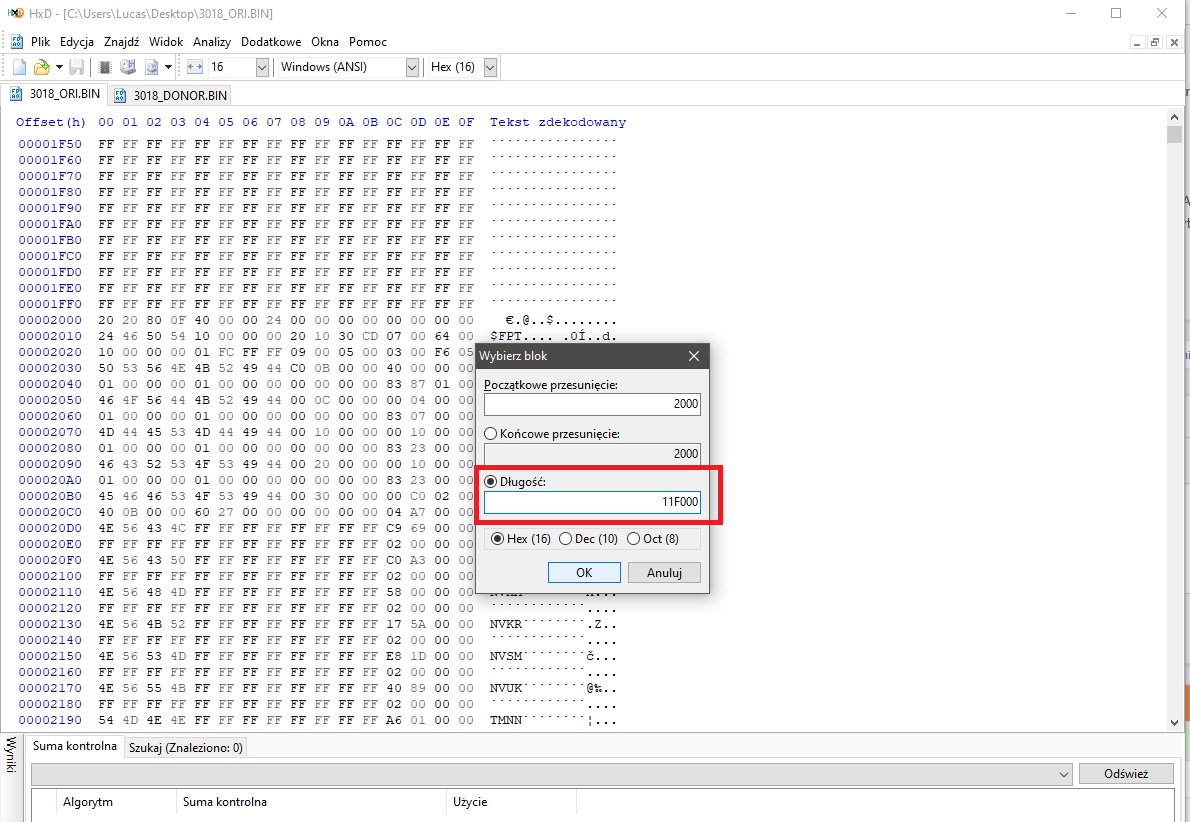Create a new file with the blank page icon
This screenshot has height=822, width=1190.
point(20,68)
